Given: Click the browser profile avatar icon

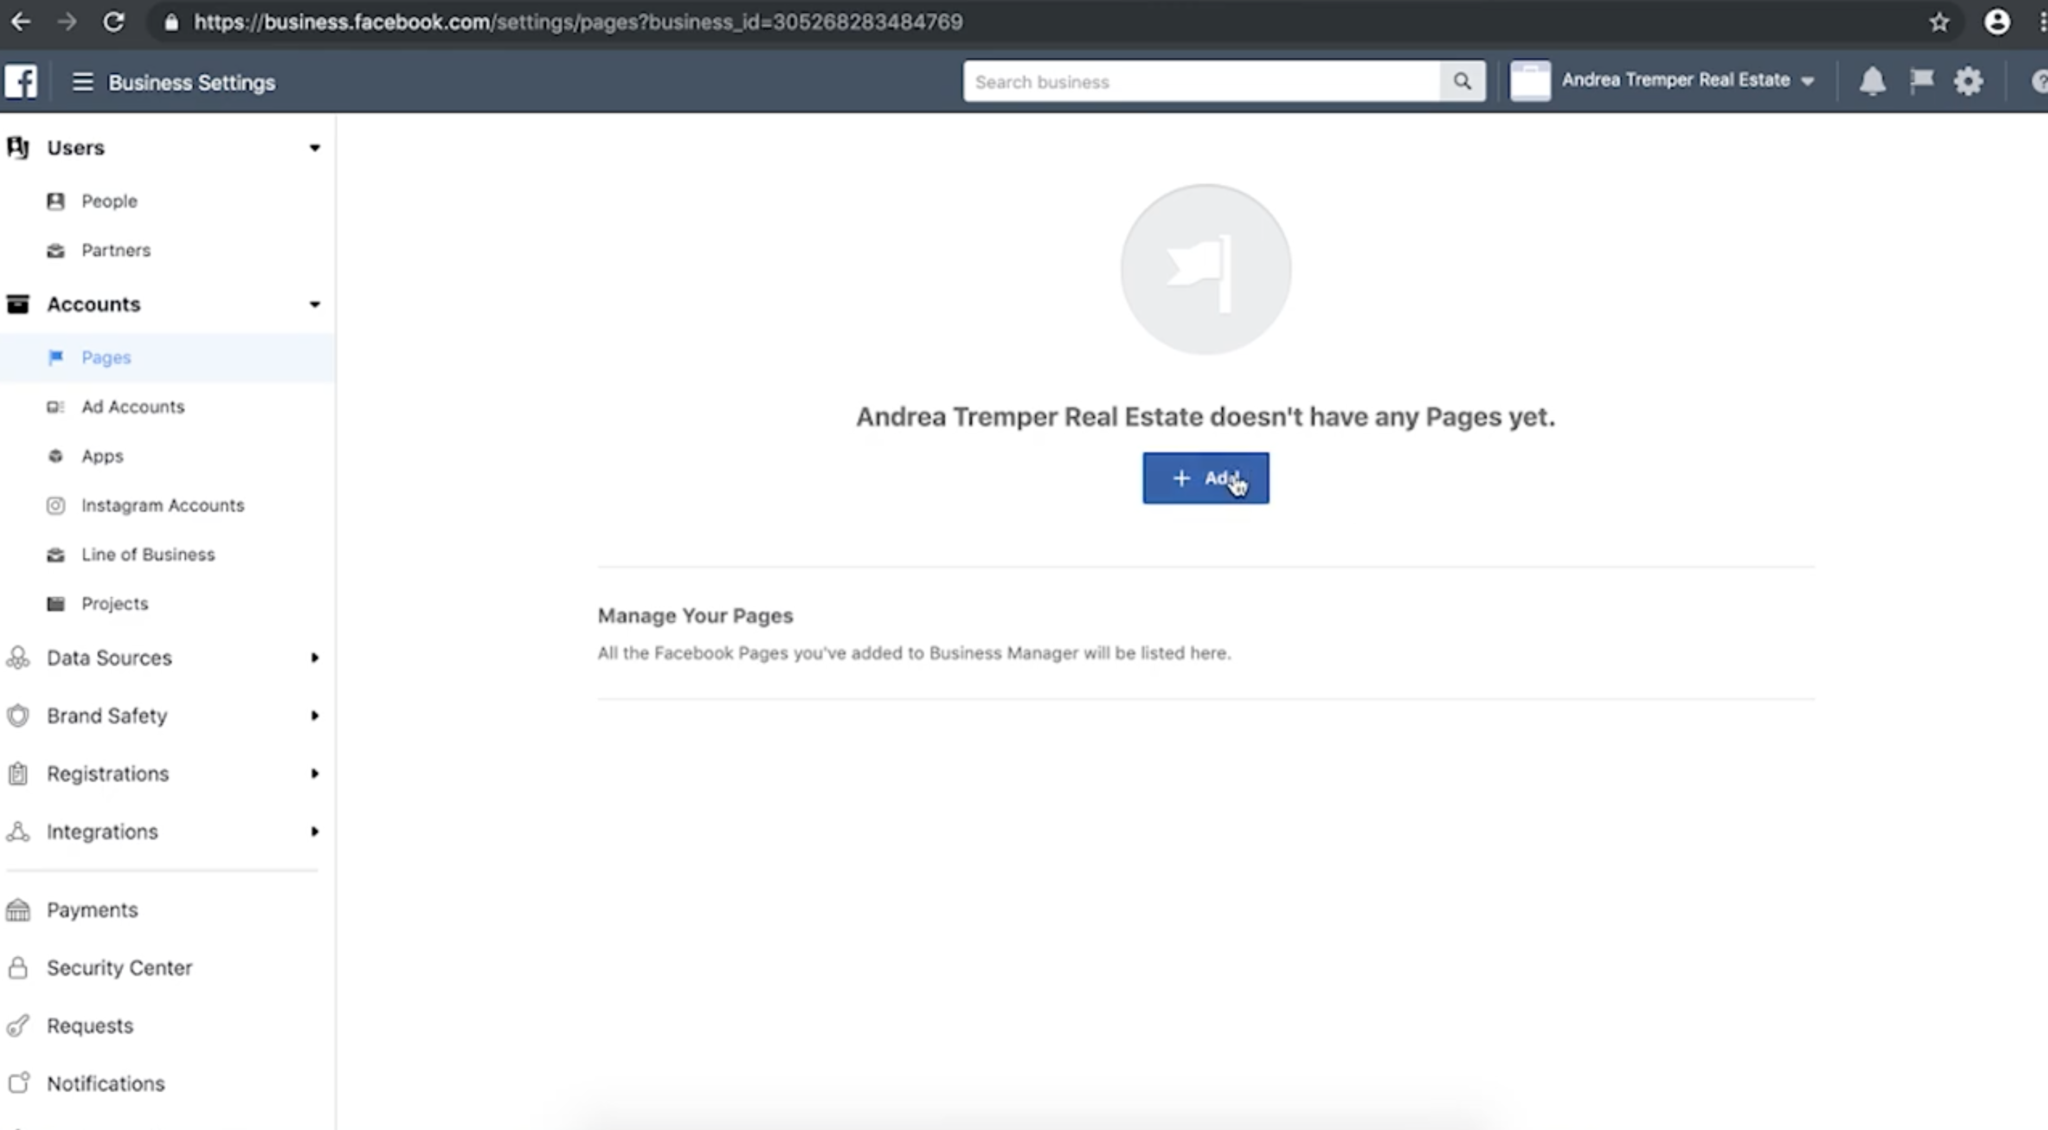Looking at the screenshot, I should point(1996,21).
